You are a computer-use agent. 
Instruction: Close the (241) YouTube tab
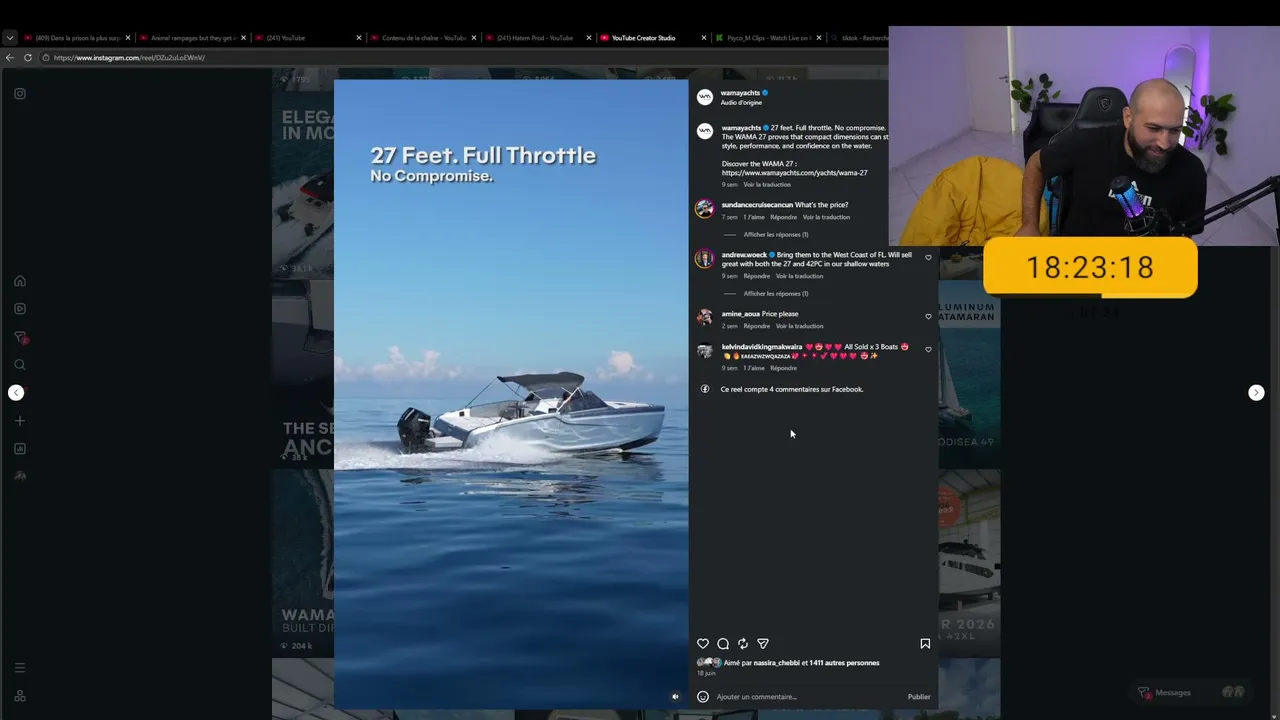point(359,38)
